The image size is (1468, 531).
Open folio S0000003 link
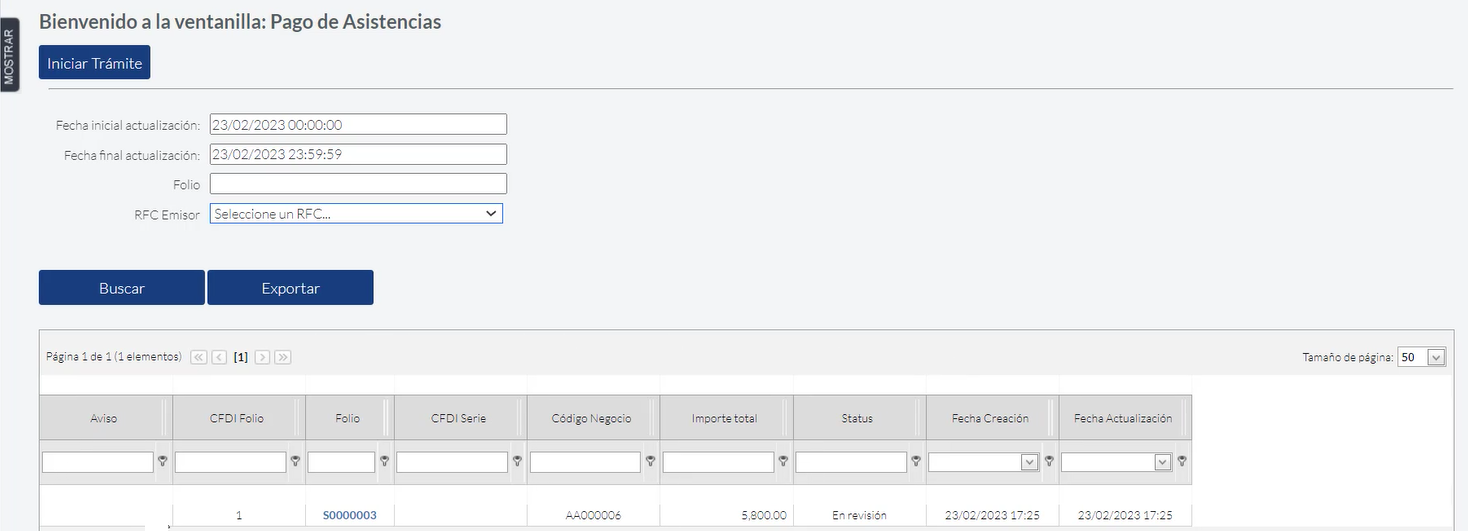tap(349, 515)
